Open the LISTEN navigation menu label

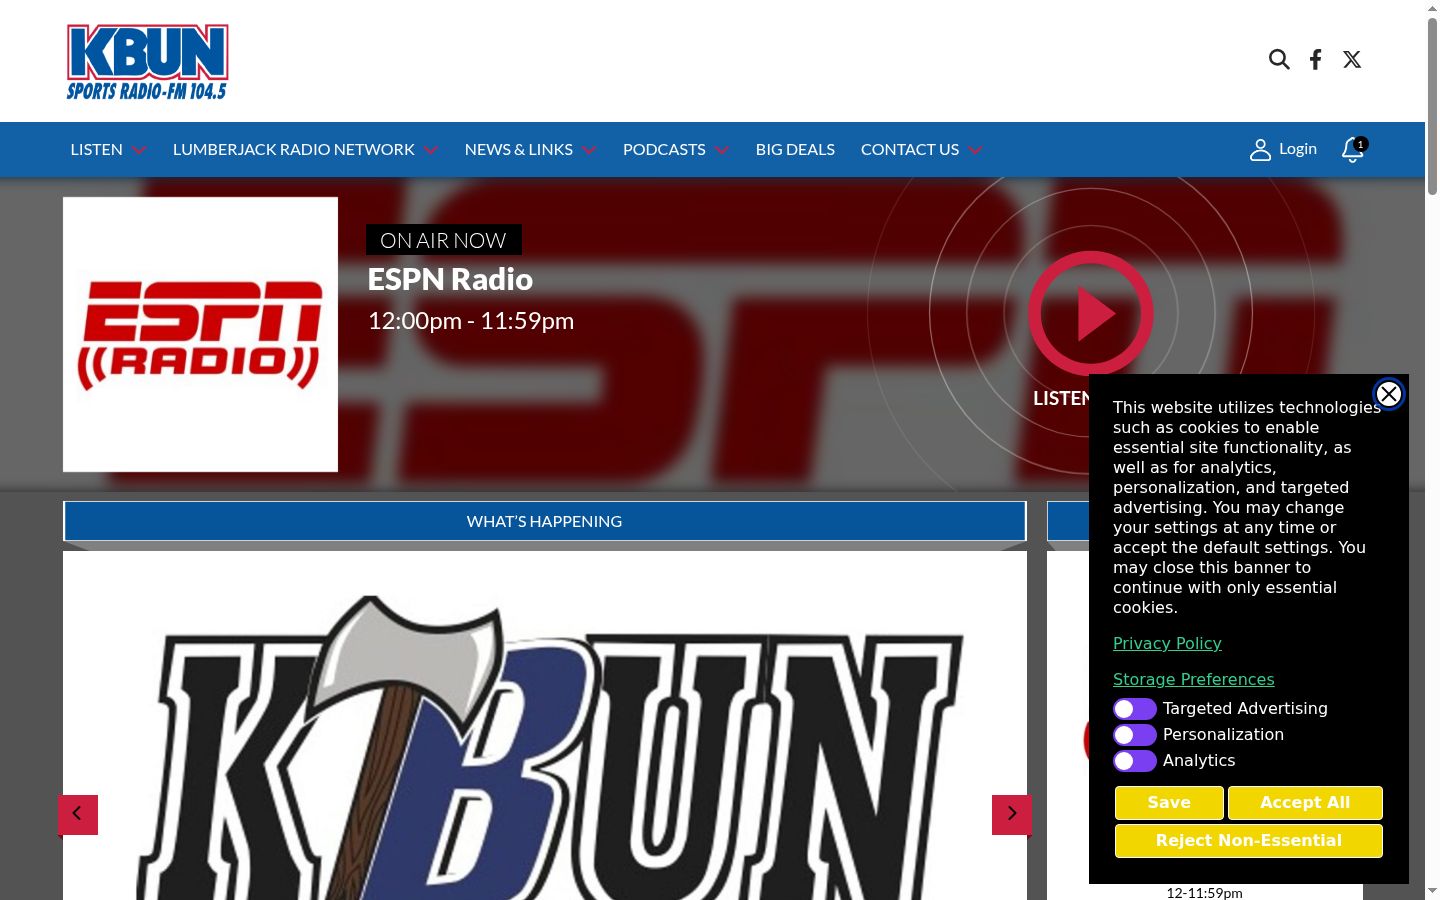[97, 150]
